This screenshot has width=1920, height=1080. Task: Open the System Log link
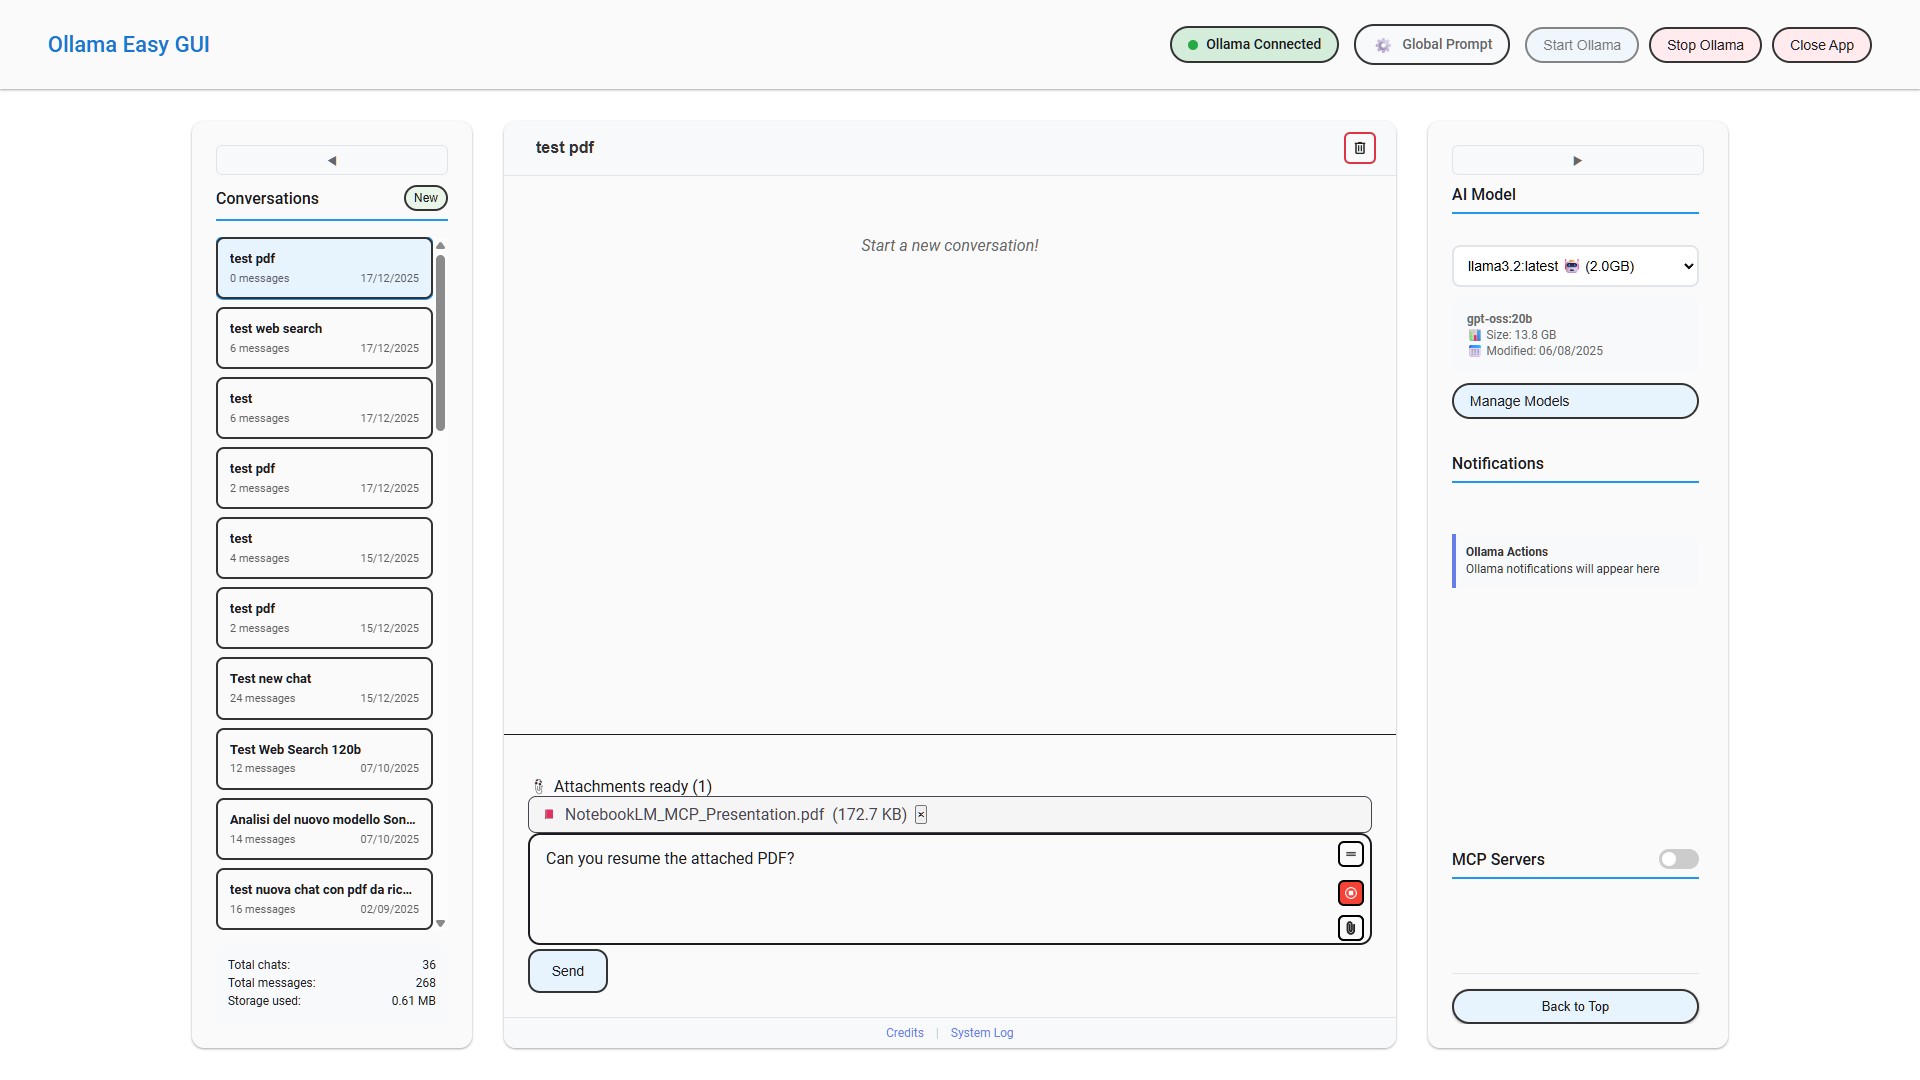point(981,1033)
